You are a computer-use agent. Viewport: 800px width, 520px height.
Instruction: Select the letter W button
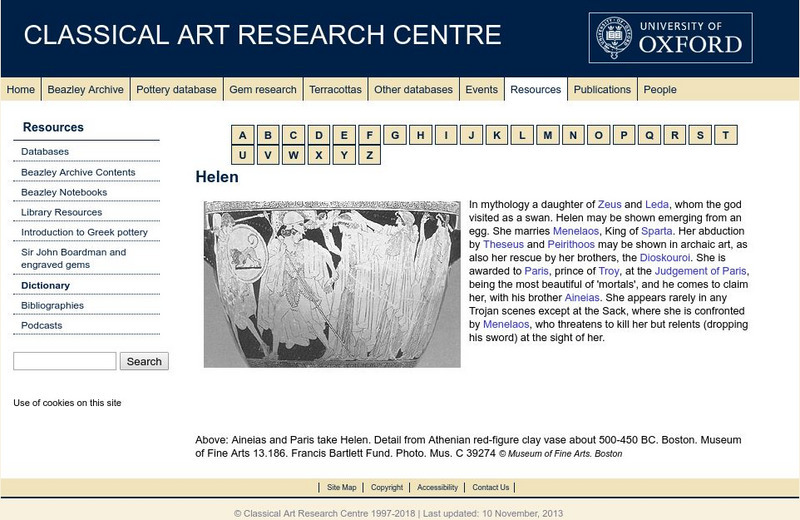point(293,155)
